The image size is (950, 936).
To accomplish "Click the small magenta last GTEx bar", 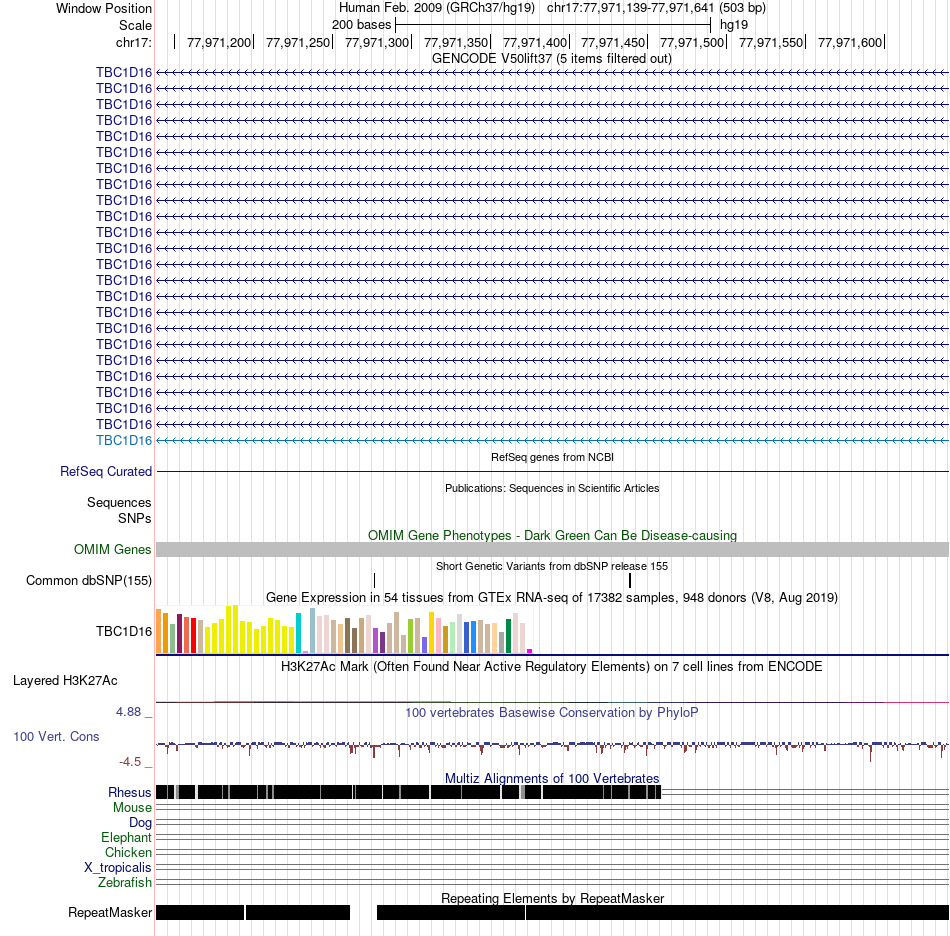I will pyautogui.click(x=530, y=651).
